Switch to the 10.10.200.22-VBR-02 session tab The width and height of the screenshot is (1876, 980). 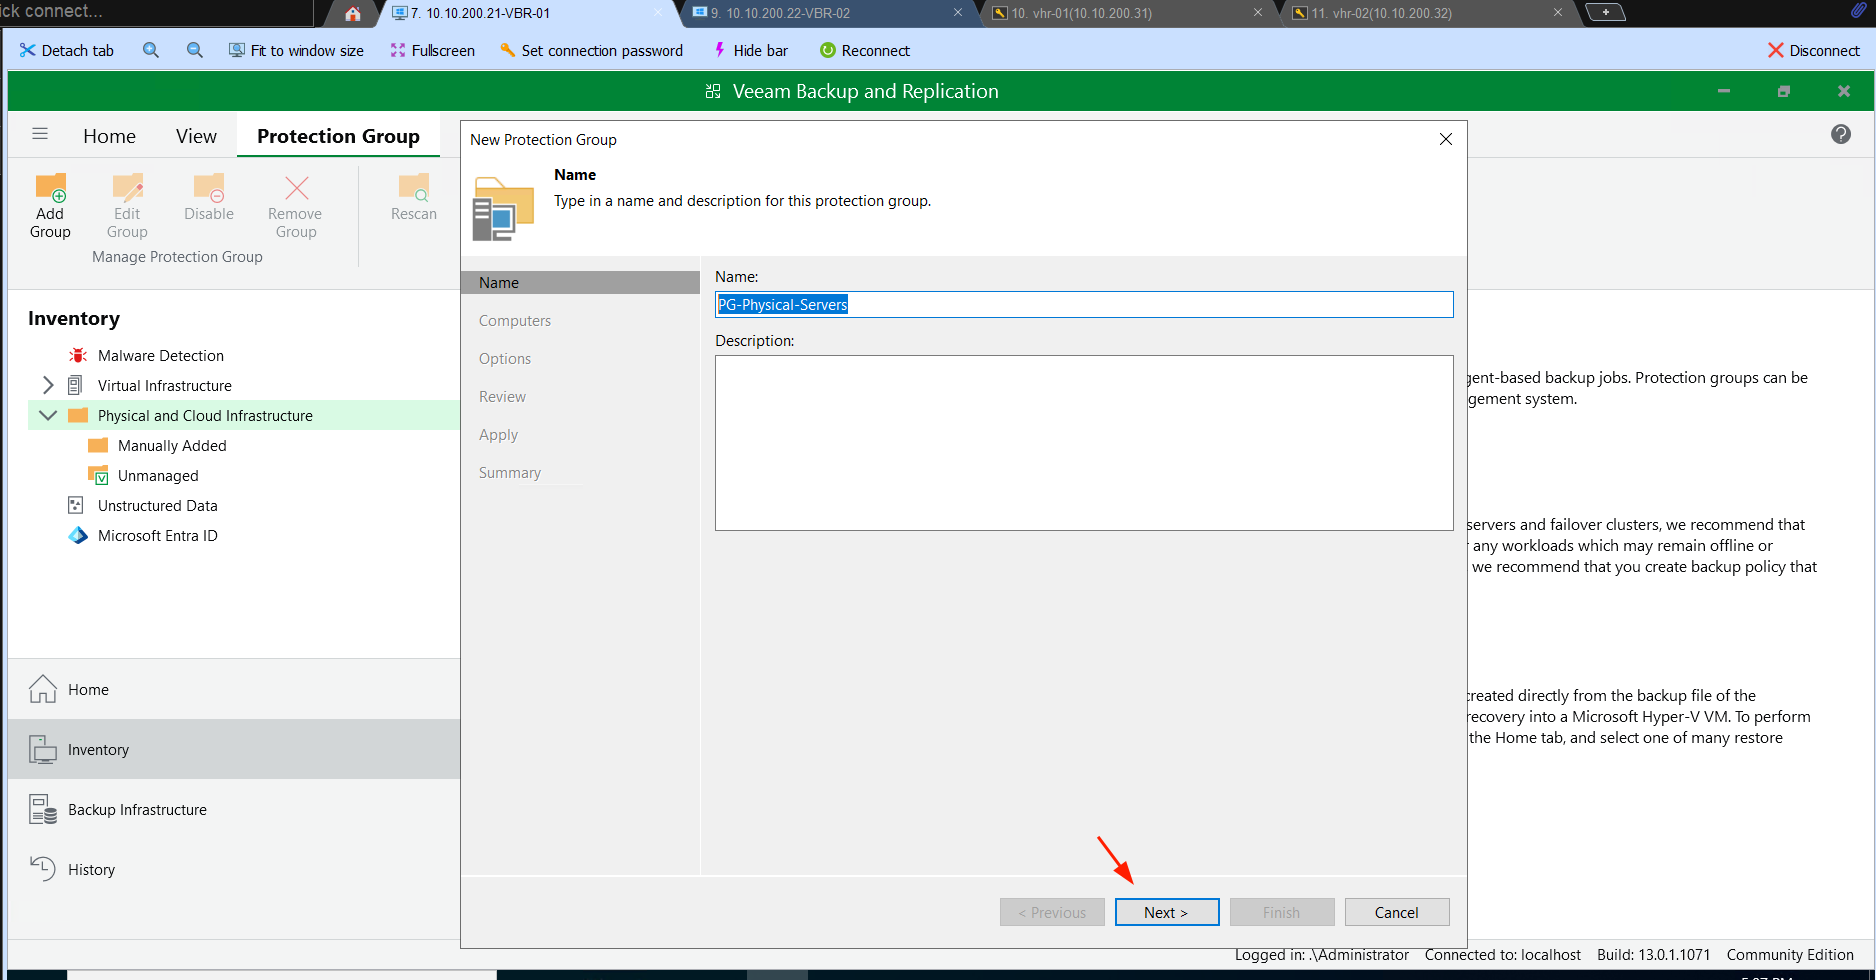tap(828, 13)
